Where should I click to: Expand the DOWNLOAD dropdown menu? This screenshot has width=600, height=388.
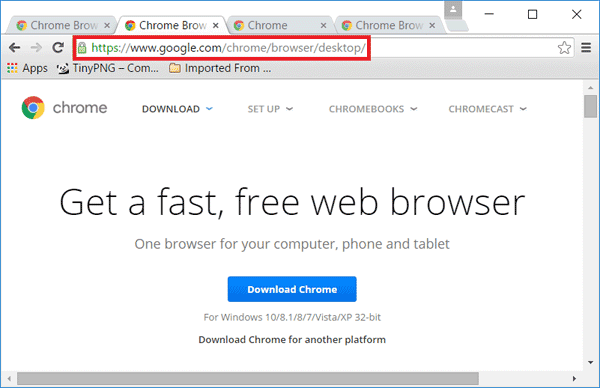tap(177, 109)
